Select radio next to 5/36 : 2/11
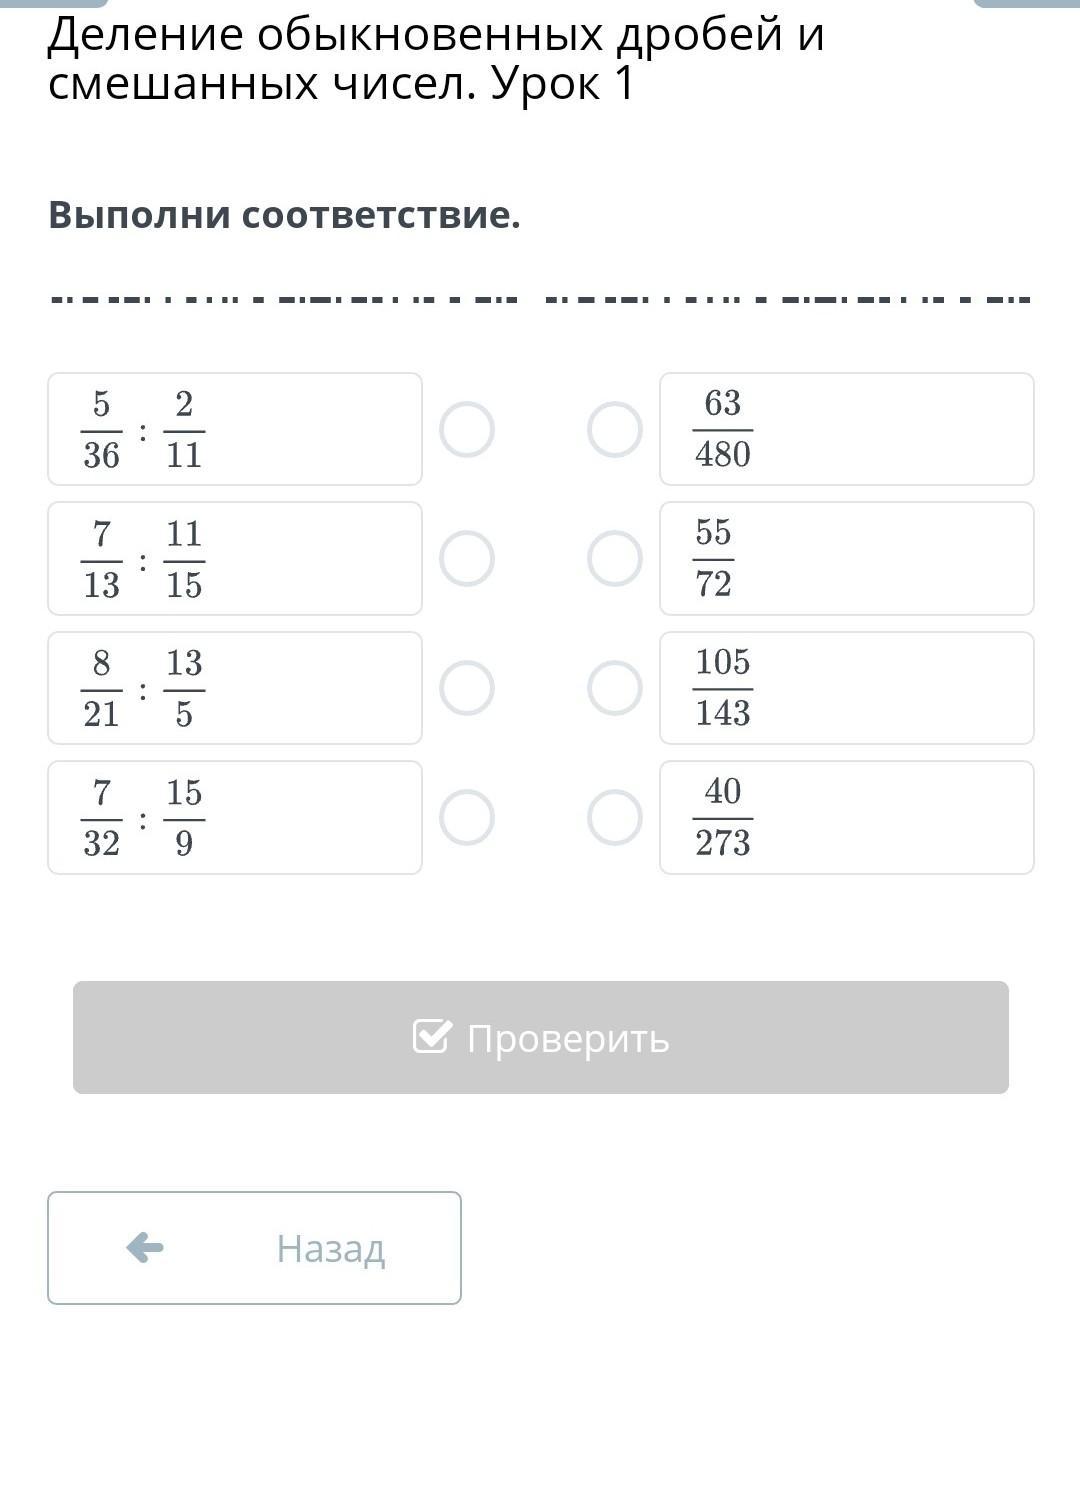 click(x=467, y=430)
